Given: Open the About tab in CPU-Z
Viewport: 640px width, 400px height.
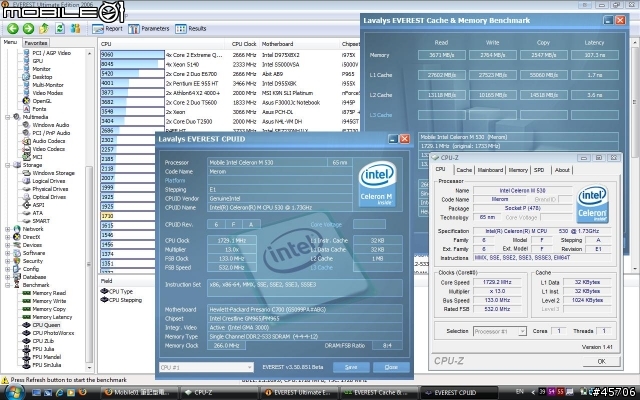Looking at the screenshot, I should [562, 170].
